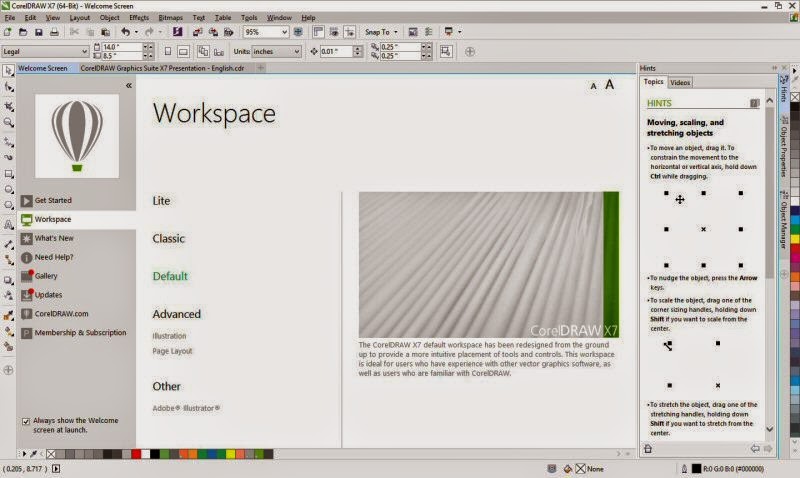The height and width of the screenshot is (478, 800).
Task: Select the Shape tool in the toolbox
Action: (x=8, y=88)
